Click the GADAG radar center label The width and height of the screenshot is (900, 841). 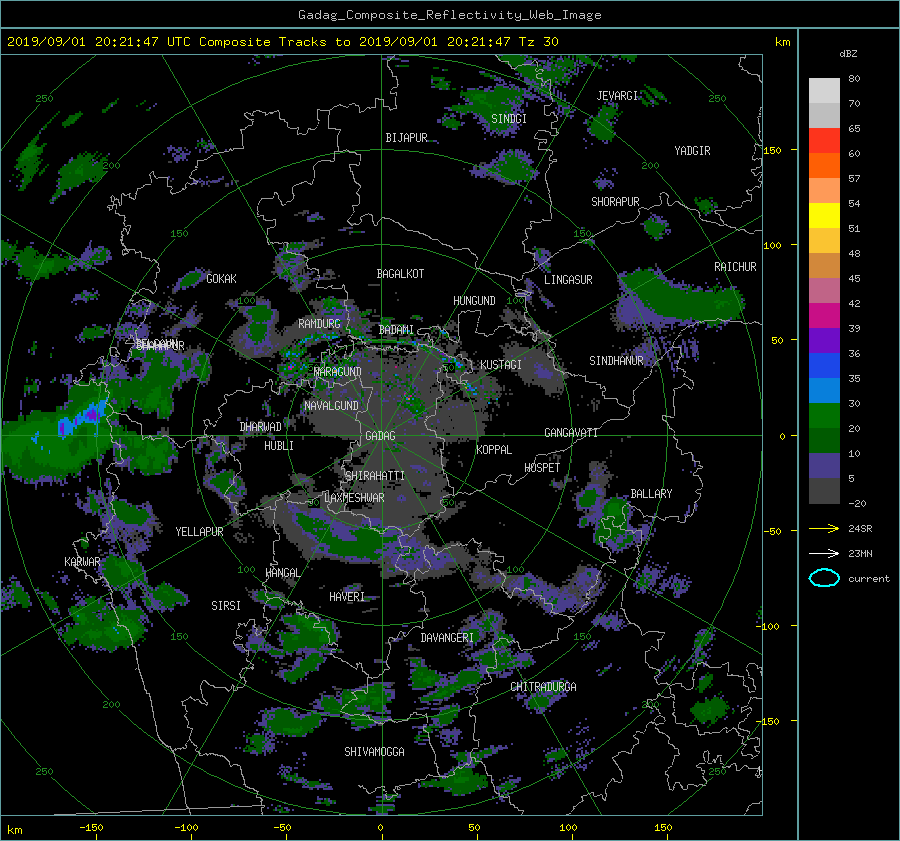tap(380, 436)
